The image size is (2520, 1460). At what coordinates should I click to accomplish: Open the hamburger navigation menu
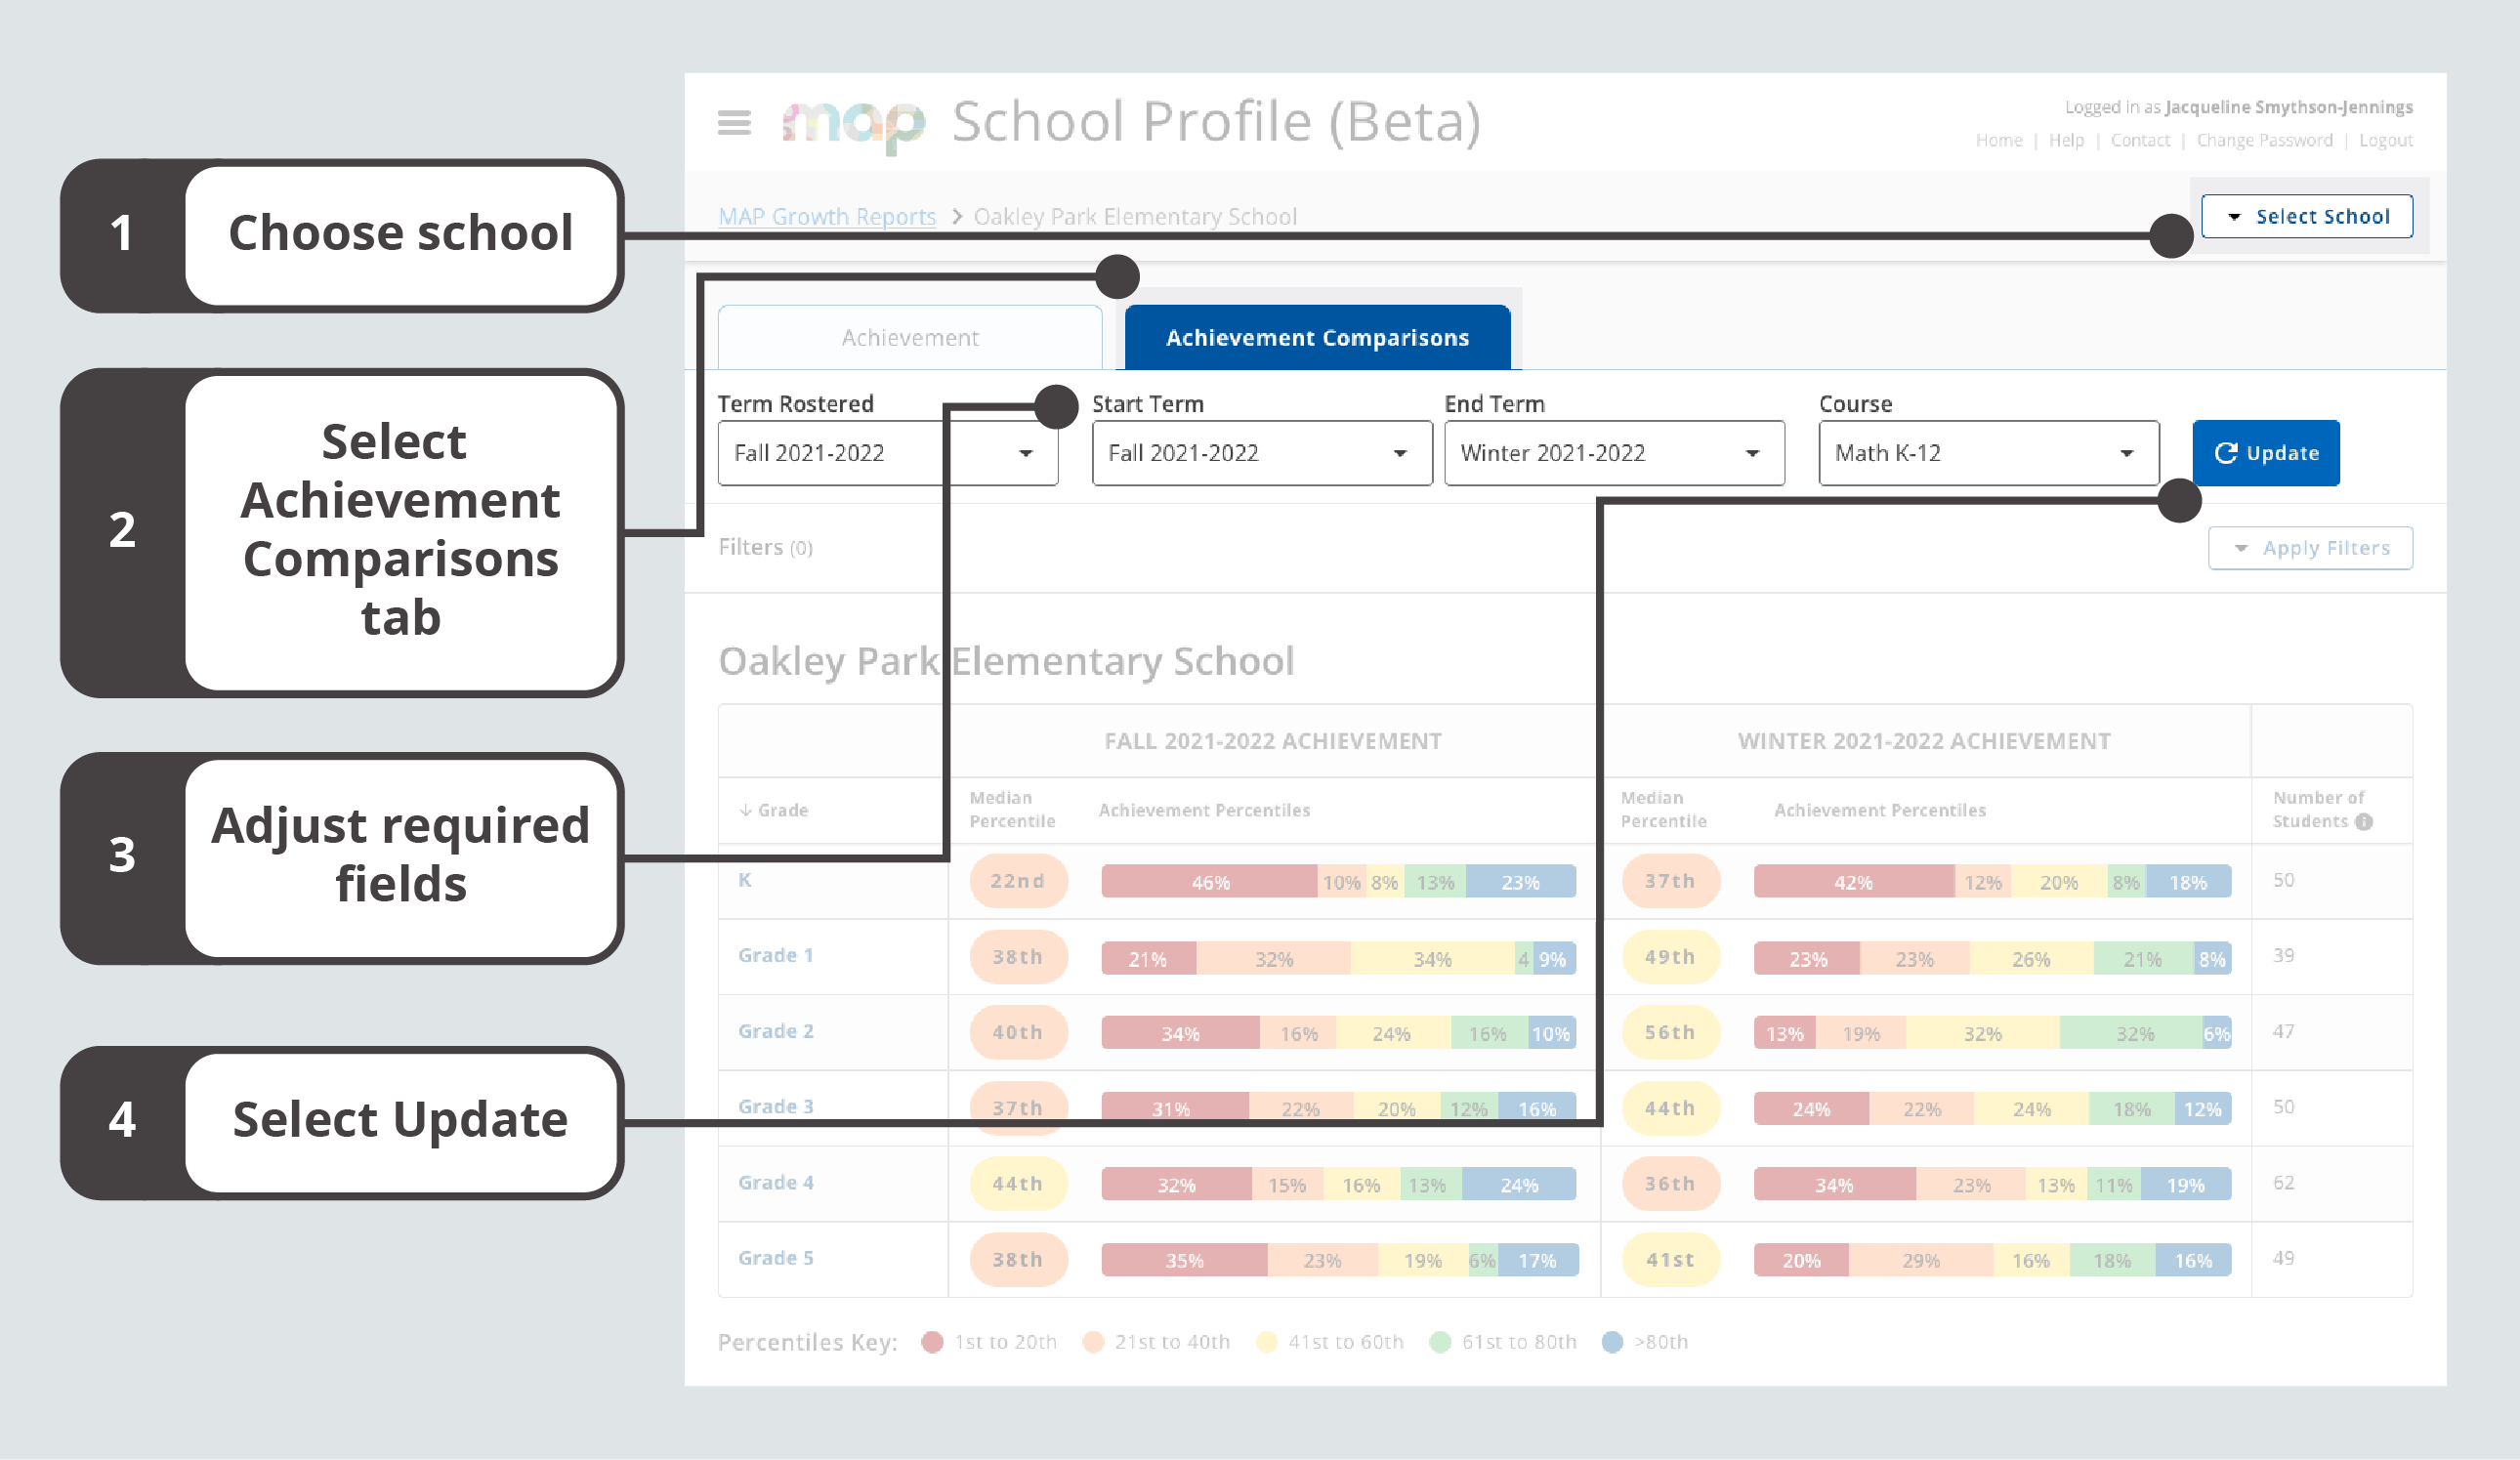tap(734, 122)
